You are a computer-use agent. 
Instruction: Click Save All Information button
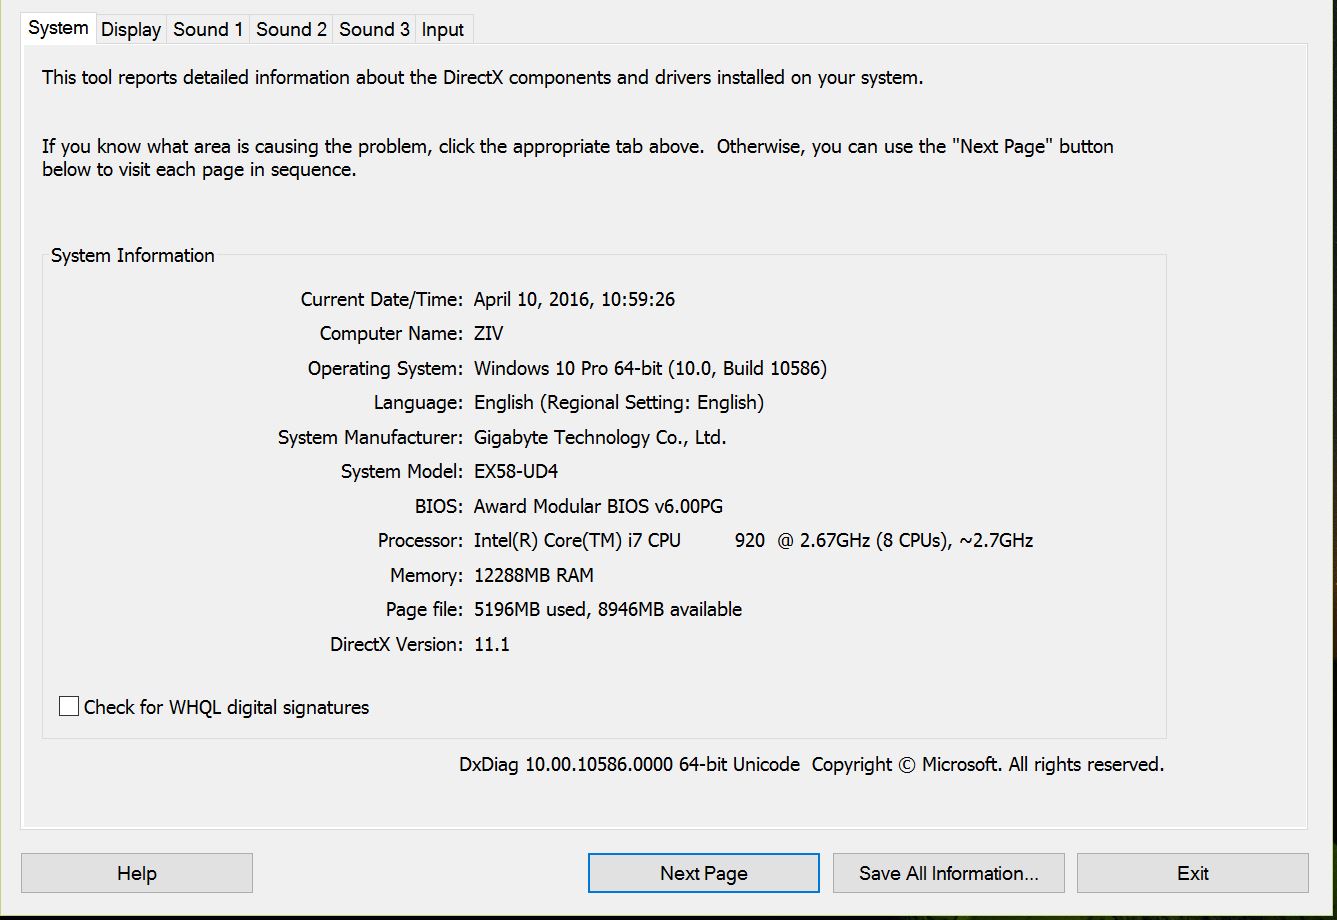(949, 873)
